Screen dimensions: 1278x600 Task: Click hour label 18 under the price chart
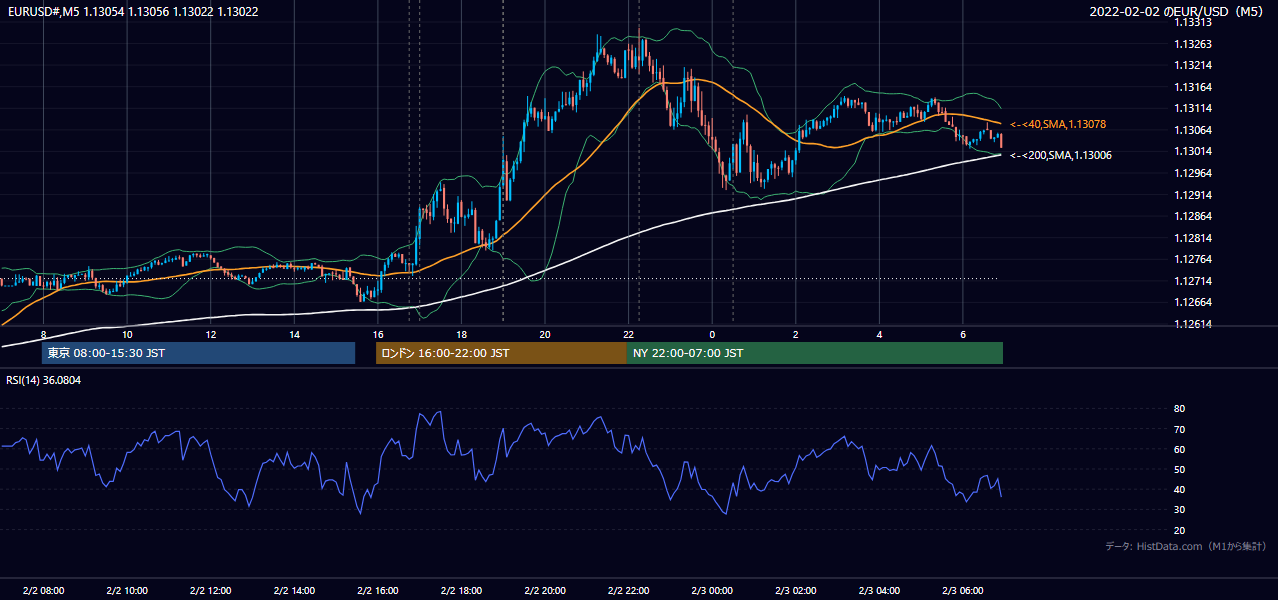(461, 334)
